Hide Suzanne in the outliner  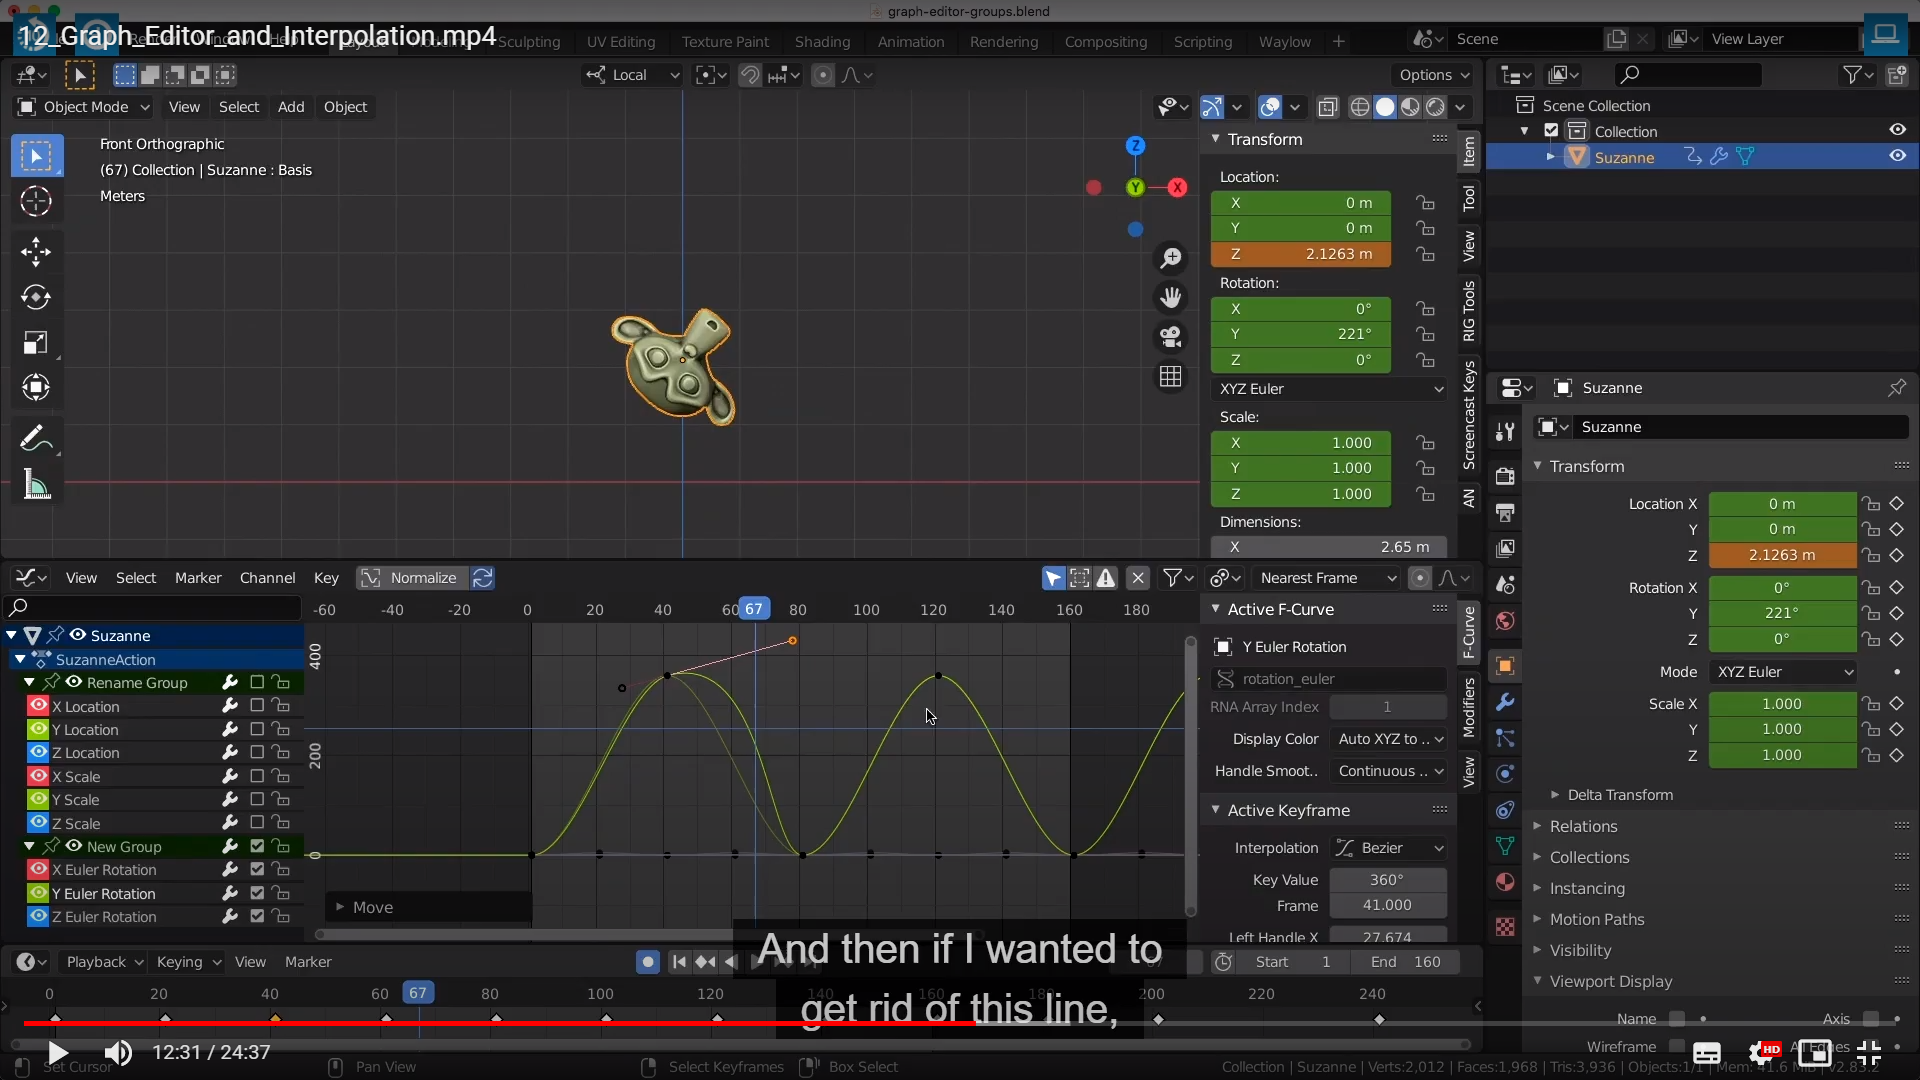(1897, 156)
